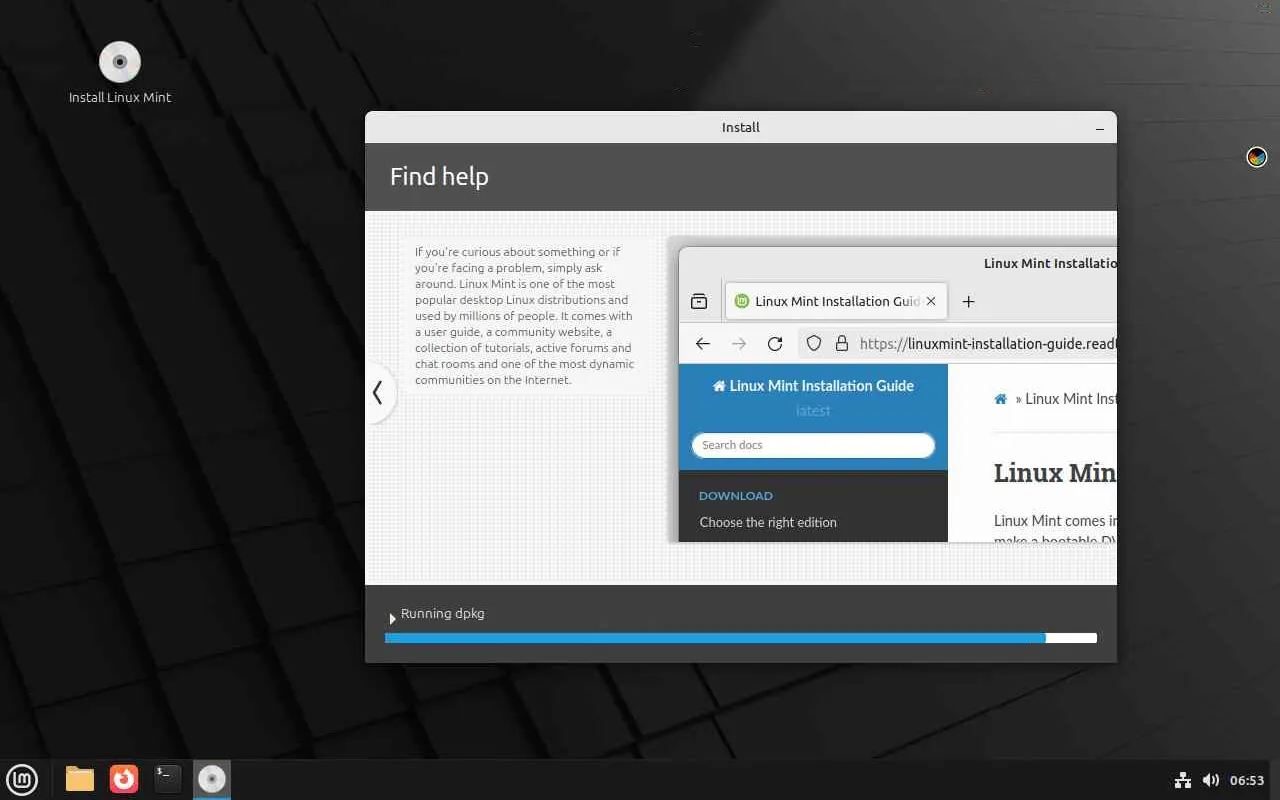1280x800 pixels.
Task: Click the home icon in the breadcrumb
Action: pyautogui.click(x=1000, y=399)
